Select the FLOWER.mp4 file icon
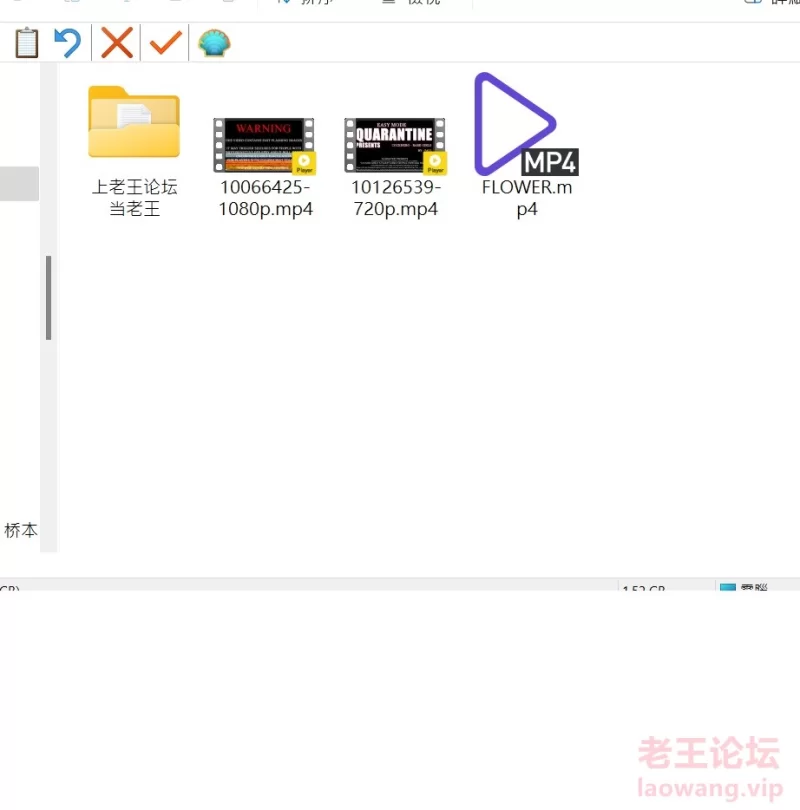 coord(526,124)
